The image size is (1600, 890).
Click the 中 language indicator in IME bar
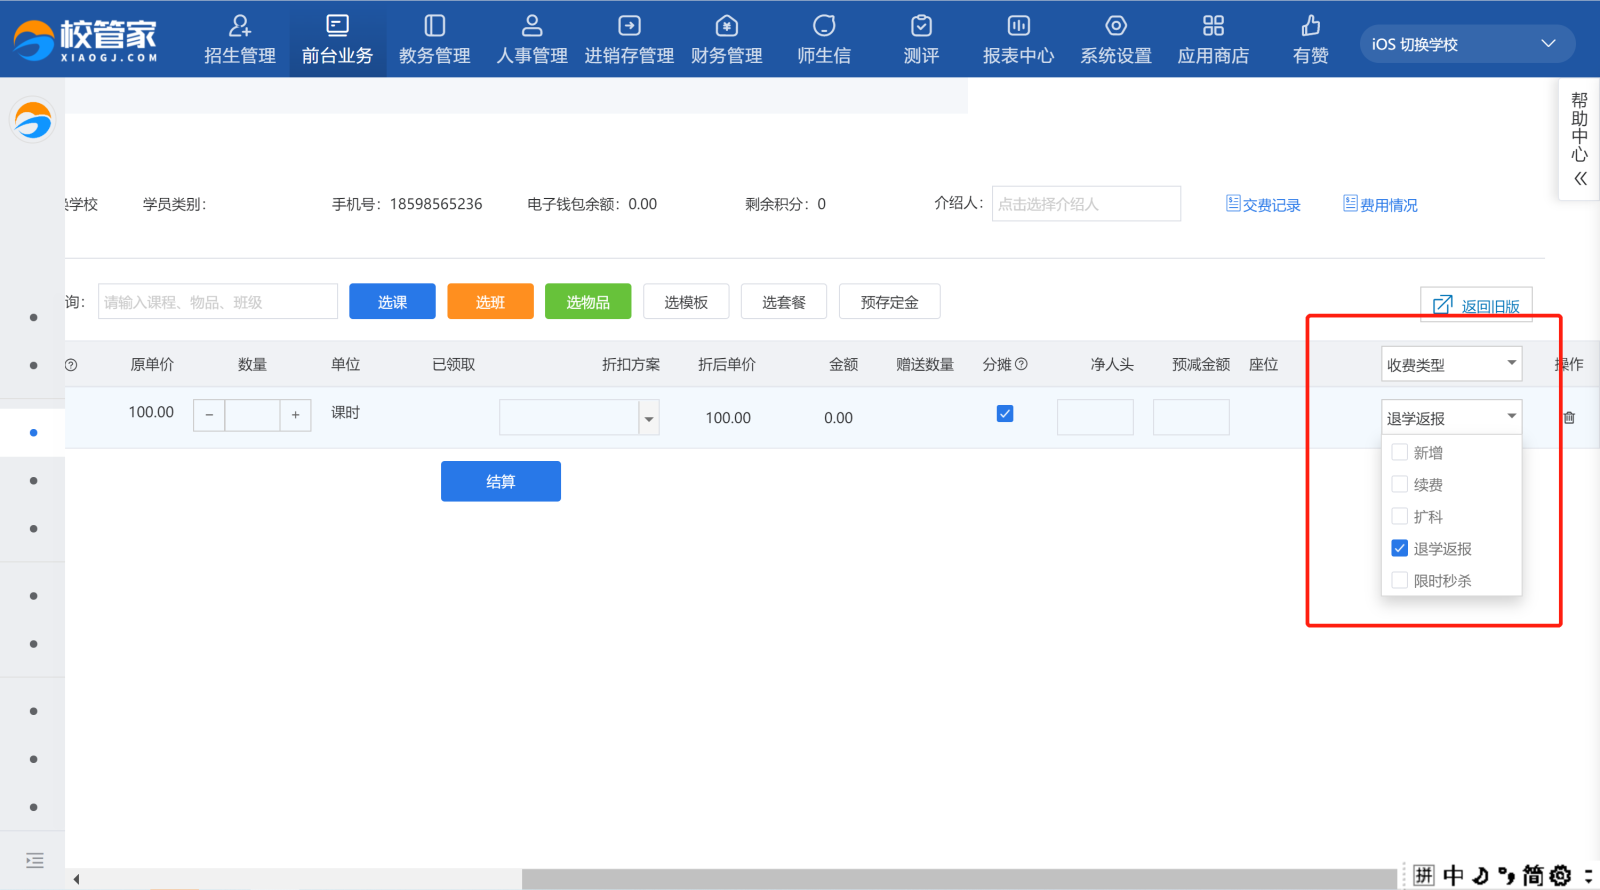click(x=1453, y=876)
